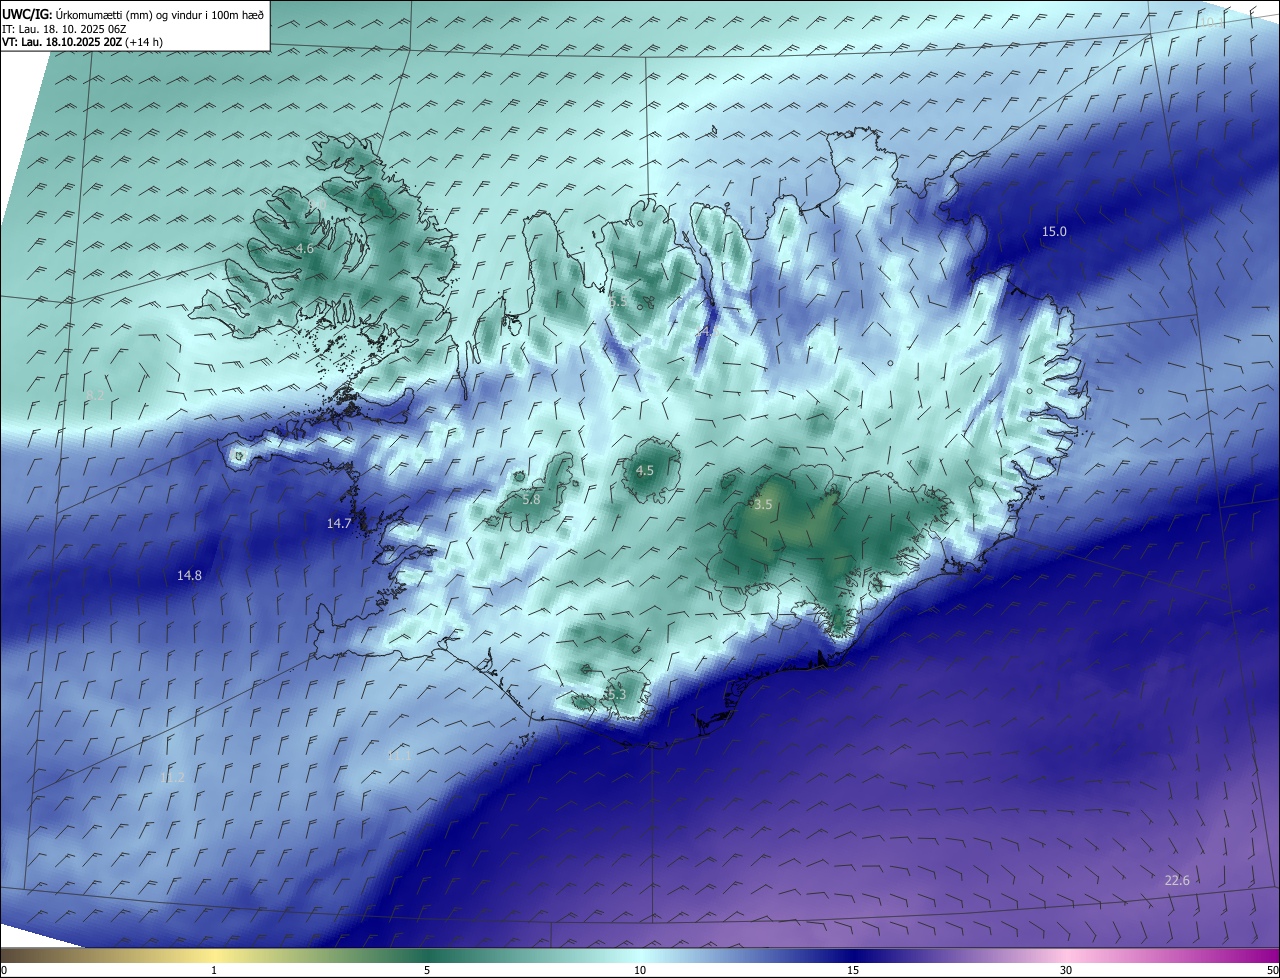Click the 11.2 value in the southwest sea

click(172, 777)
